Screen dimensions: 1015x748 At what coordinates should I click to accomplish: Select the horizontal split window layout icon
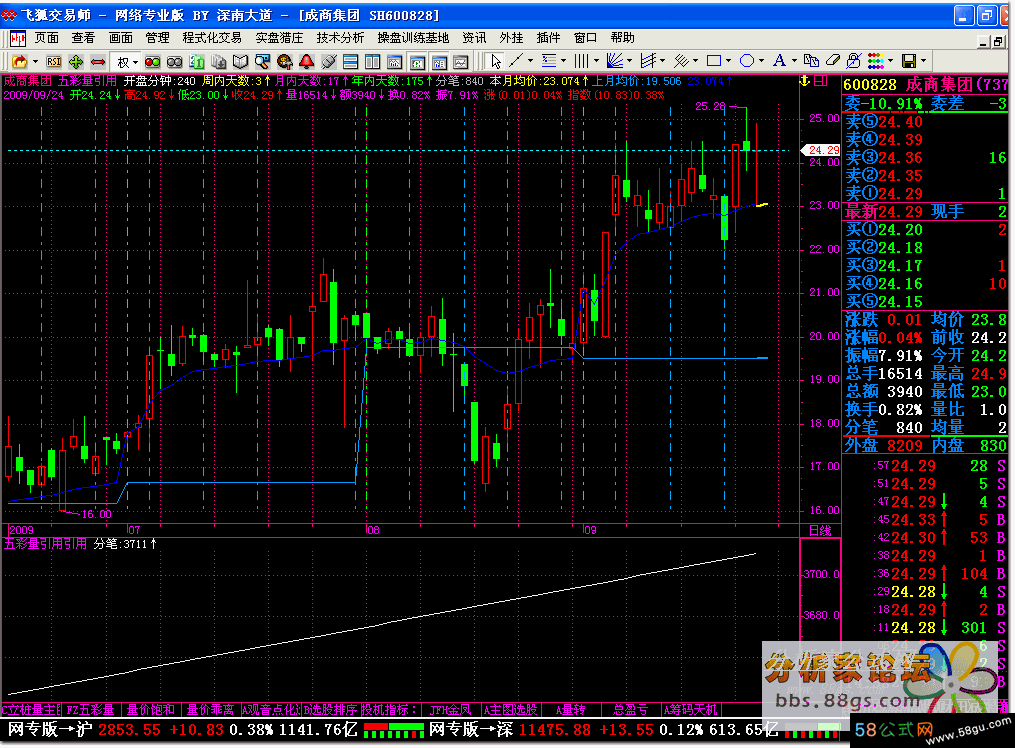click(351, 61)
